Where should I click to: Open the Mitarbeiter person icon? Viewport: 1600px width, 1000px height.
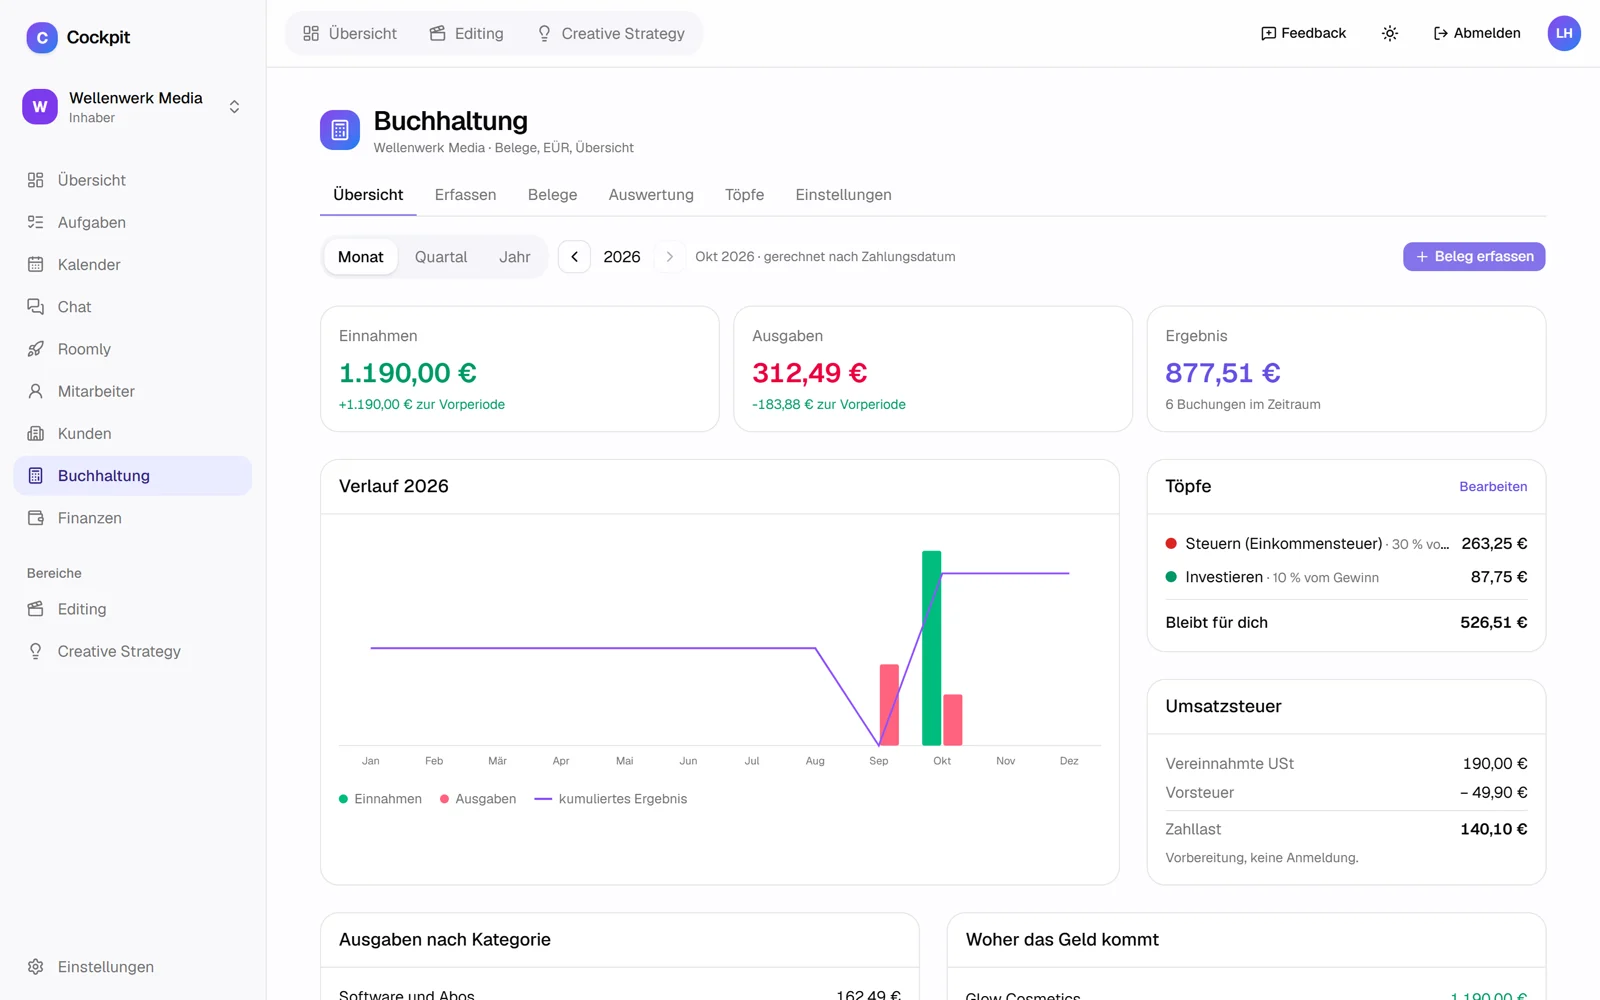pos(36,391)
